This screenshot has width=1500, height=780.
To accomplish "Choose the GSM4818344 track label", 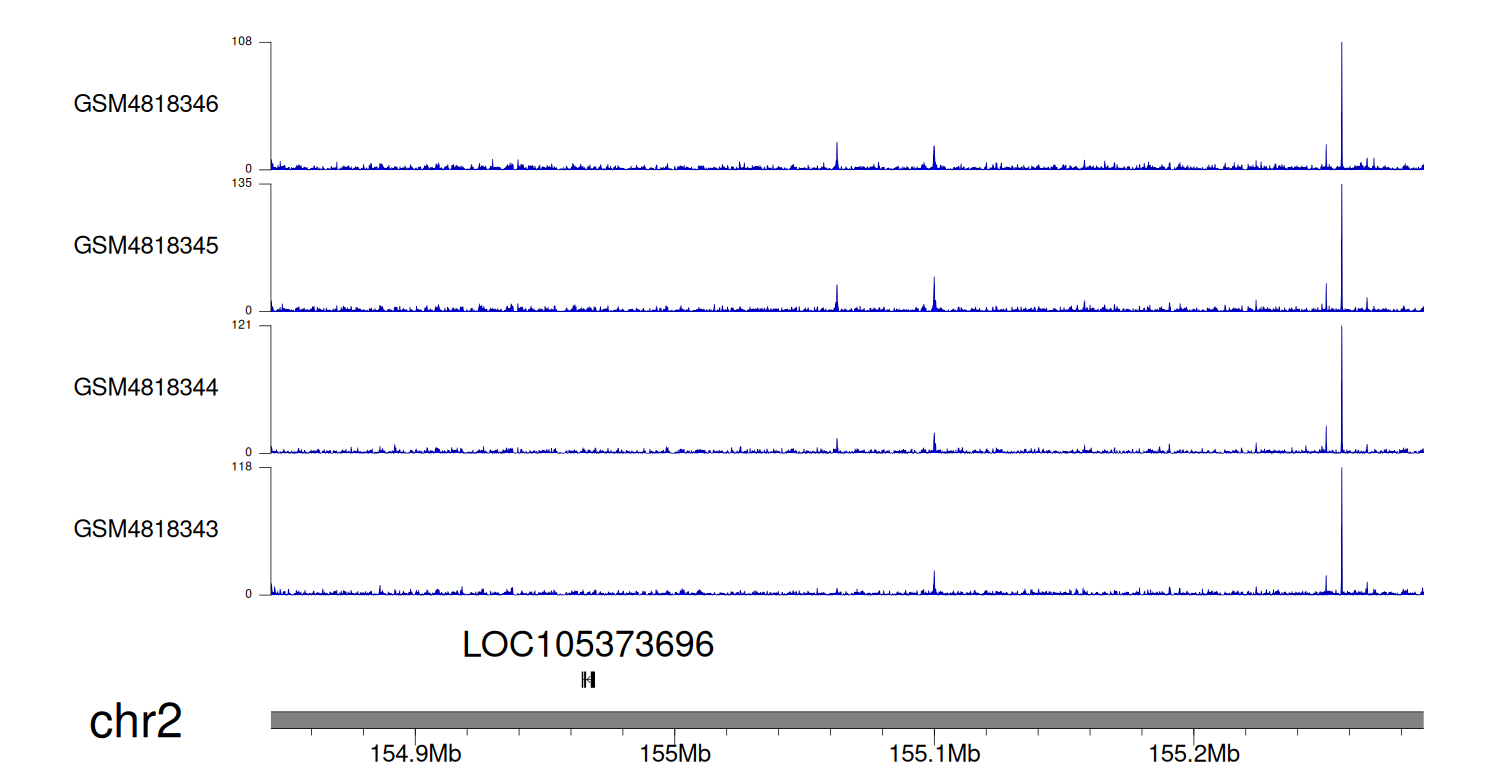I will click(x=146, y=387).
